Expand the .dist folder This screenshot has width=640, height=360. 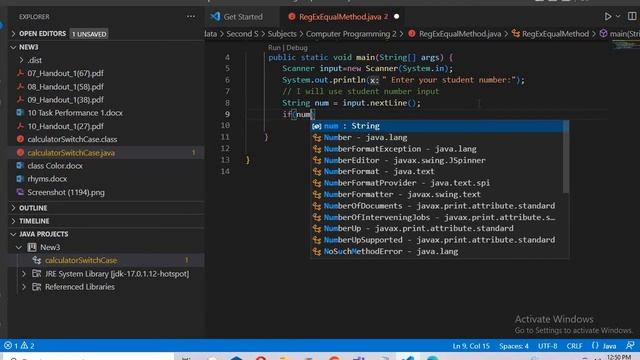106,60
